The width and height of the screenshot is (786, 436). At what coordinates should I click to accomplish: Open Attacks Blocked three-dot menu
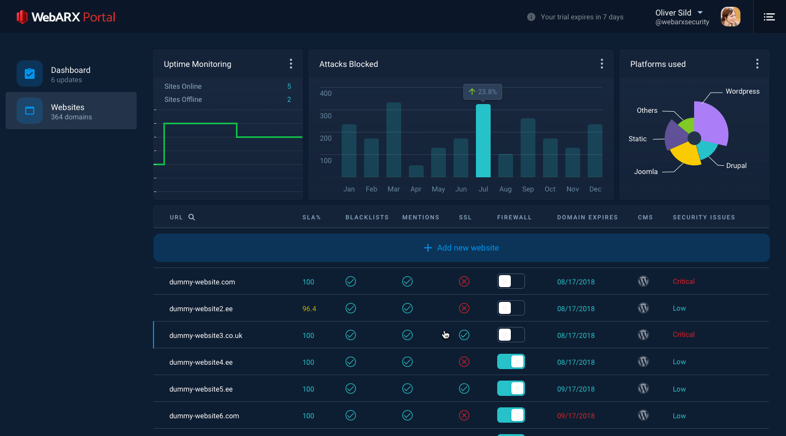[601, 64]
